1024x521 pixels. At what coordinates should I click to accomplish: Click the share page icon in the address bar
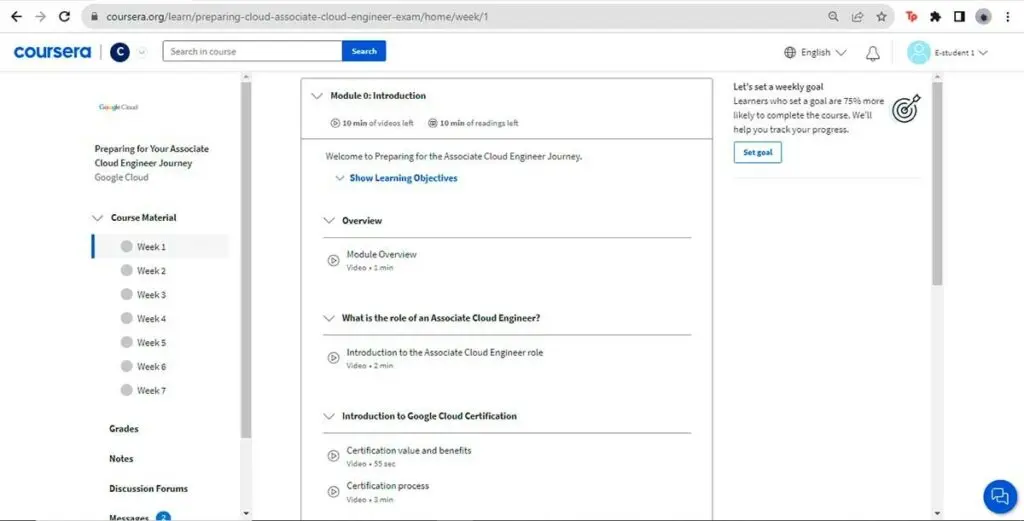857,17
